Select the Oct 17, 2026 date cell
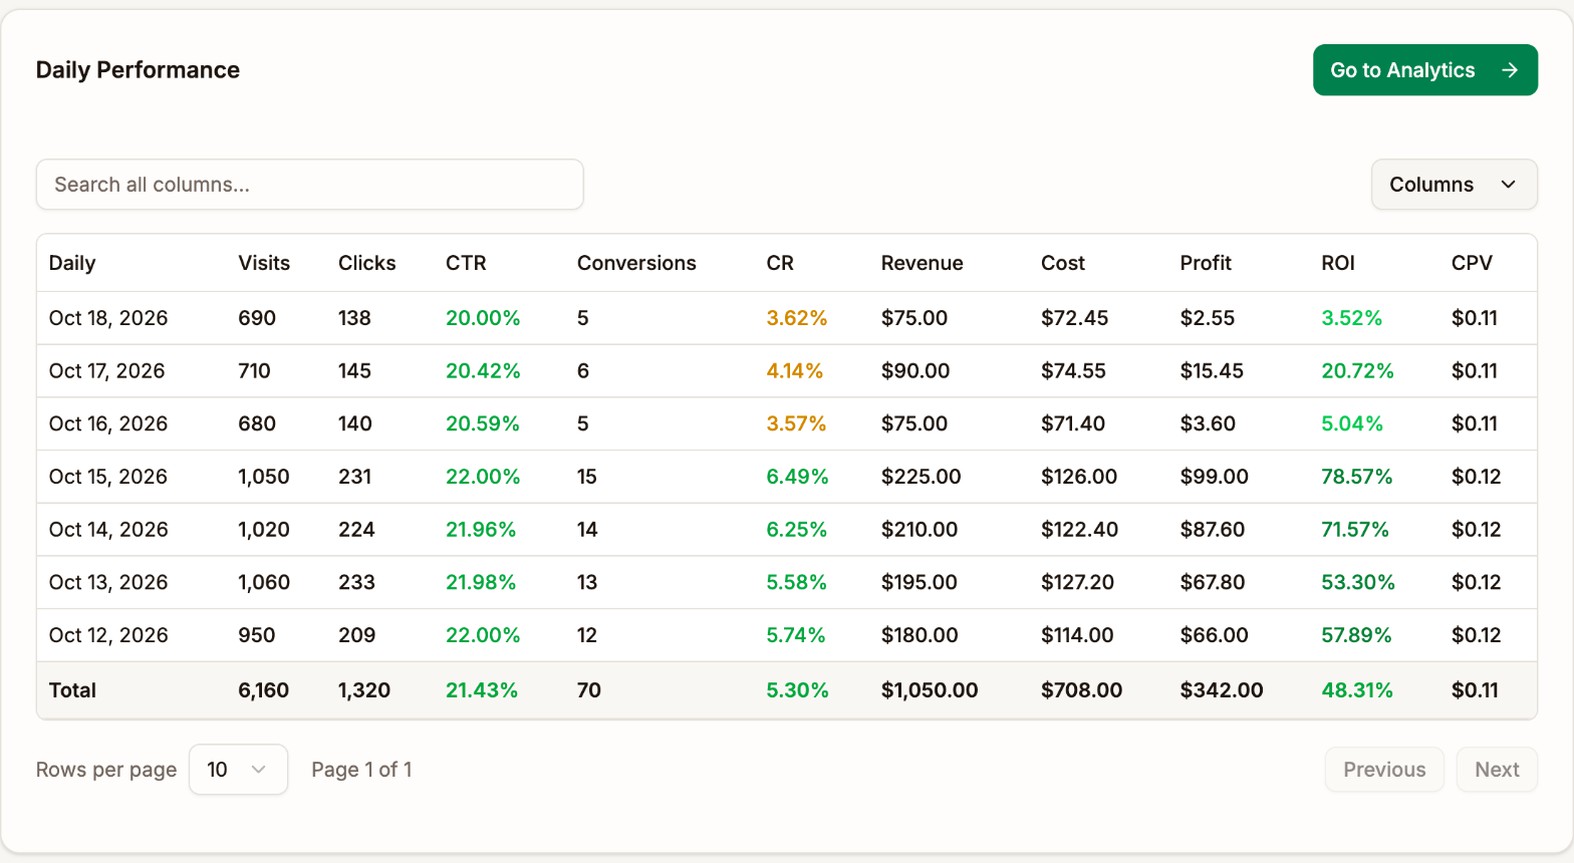Viewport: 1574px width, 863px height. coord(107,371)
